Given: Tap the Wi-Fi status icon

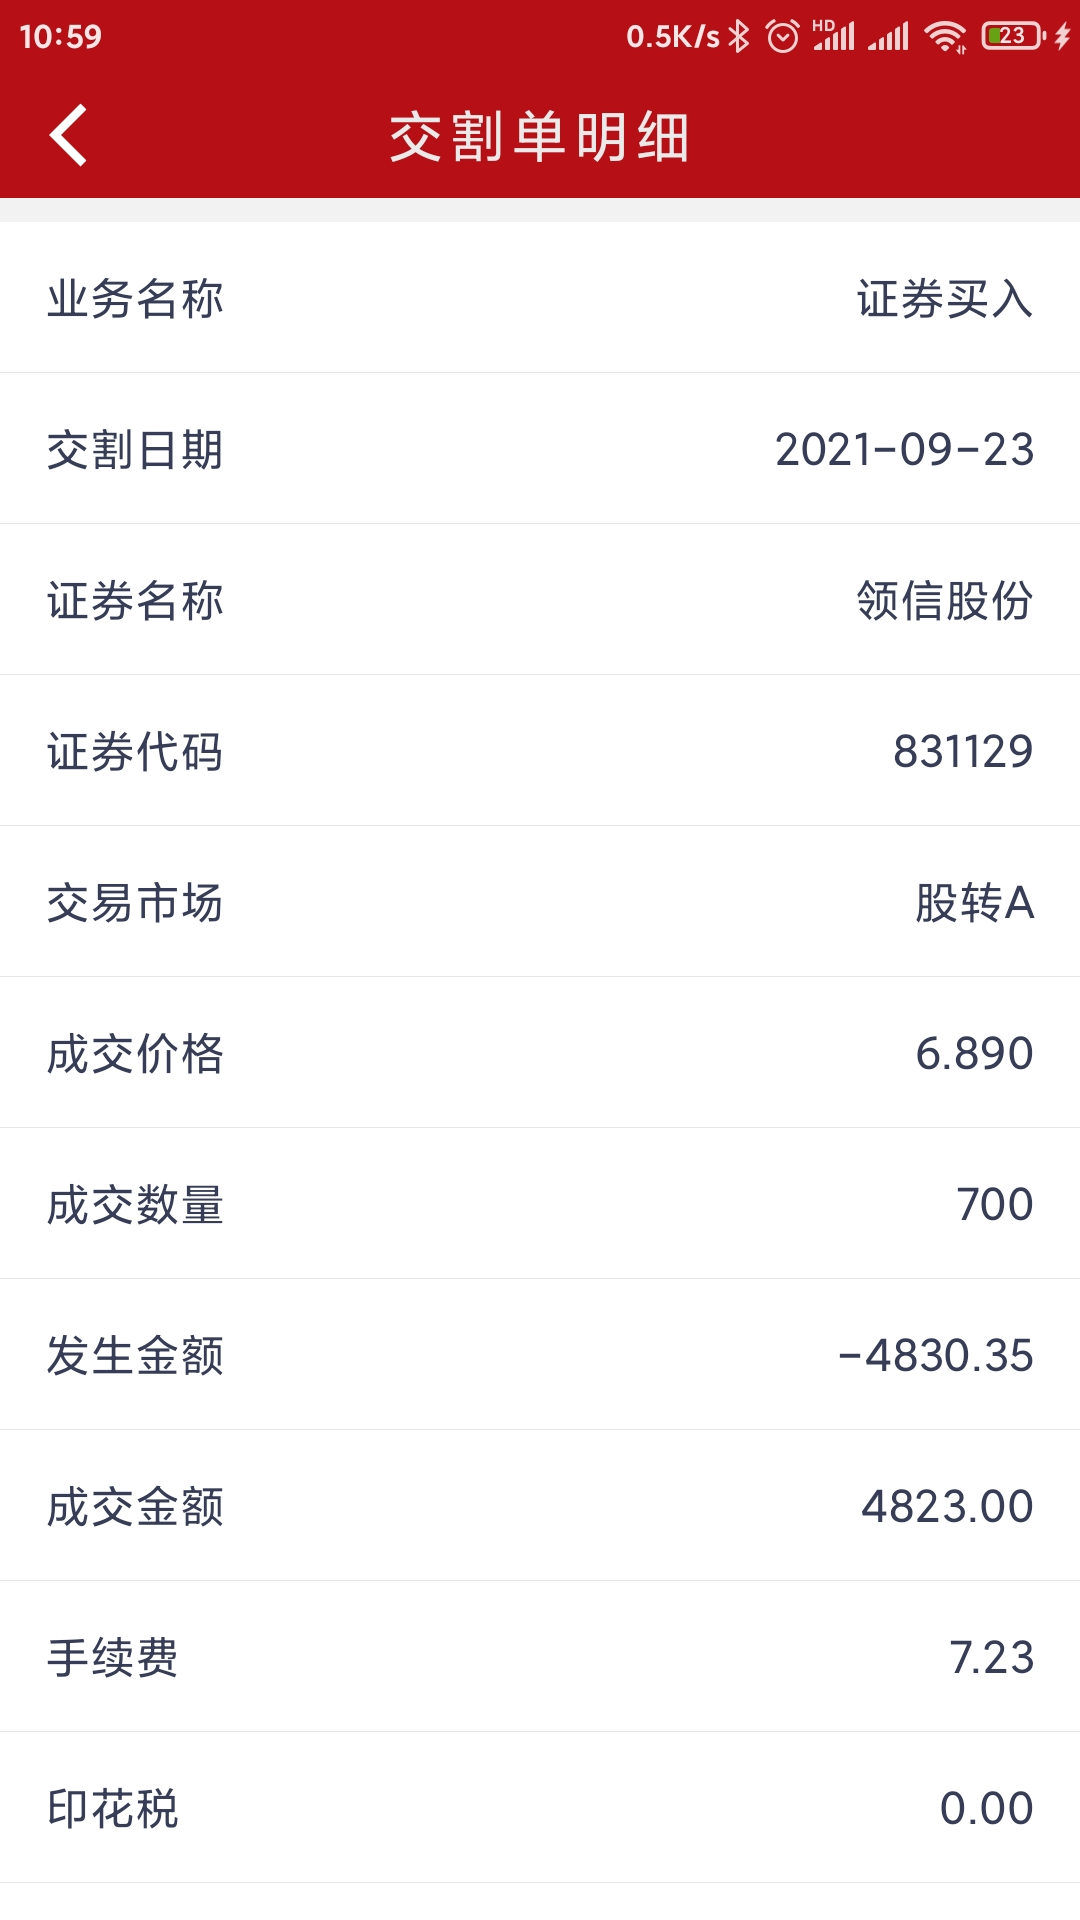Looking at the screenshot, I should (x=944, y=37).
